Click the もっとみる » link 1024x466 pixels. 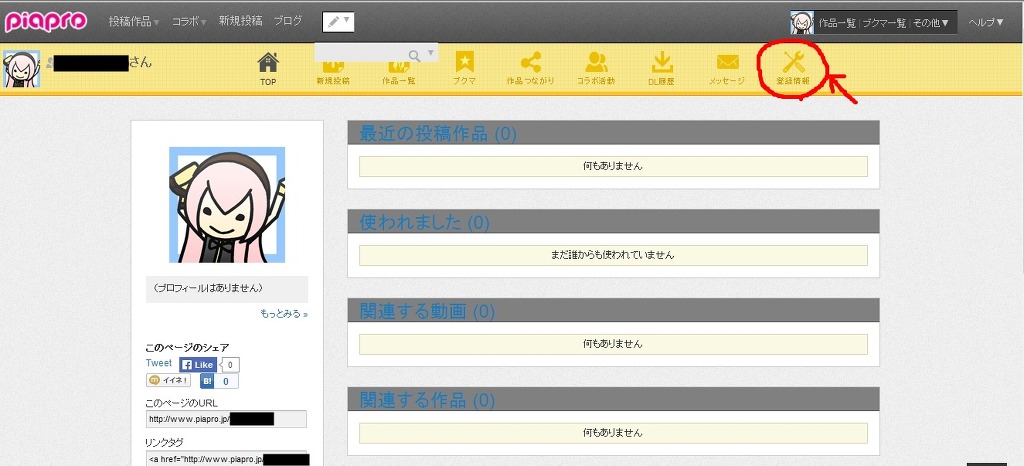pos(284,314)
